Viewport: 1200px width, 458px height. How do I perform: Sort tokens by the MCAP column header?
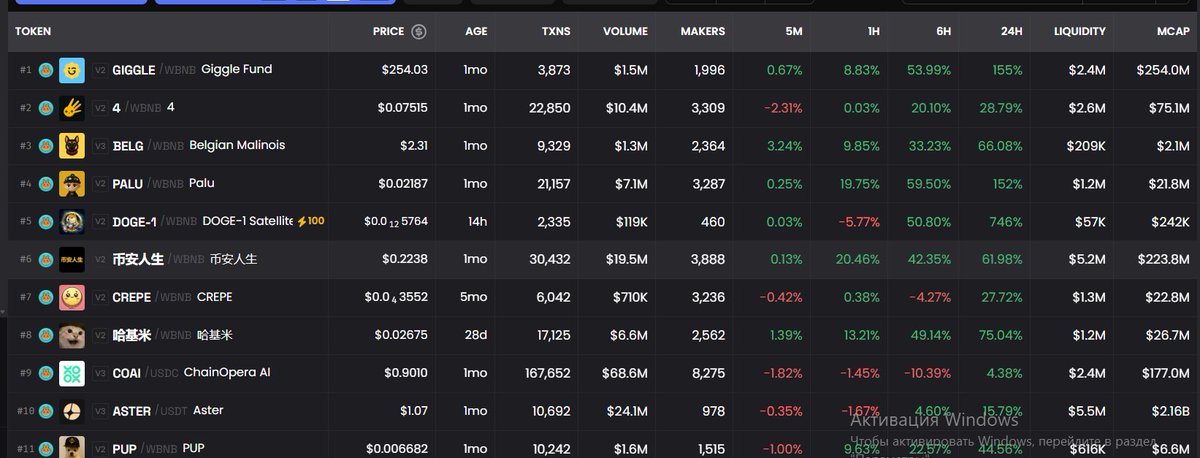[1173, 32]
